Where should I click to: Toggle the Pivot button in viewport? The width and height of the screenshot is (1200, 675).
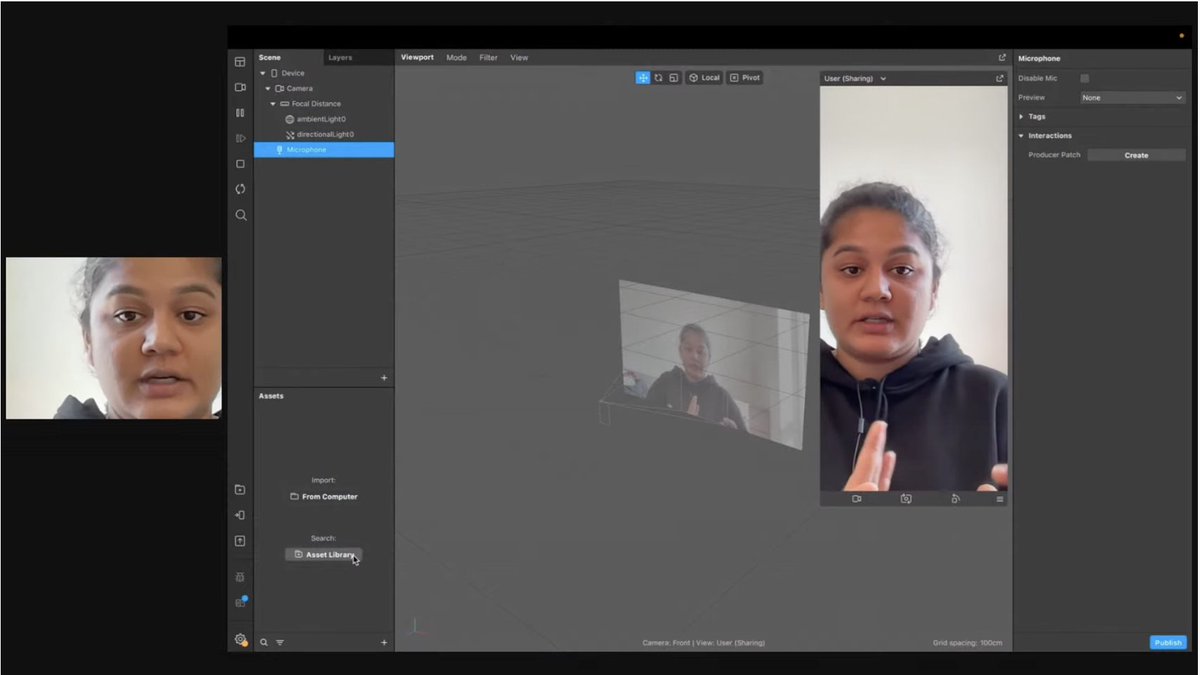click(x=745, y=78)
